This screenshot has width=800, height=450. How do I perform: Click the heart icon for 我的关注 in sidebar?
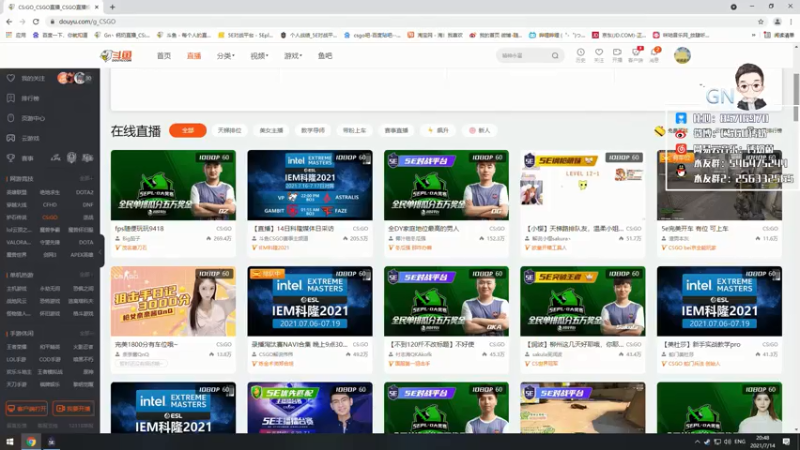pyautogui.click(x=11, y=78)
